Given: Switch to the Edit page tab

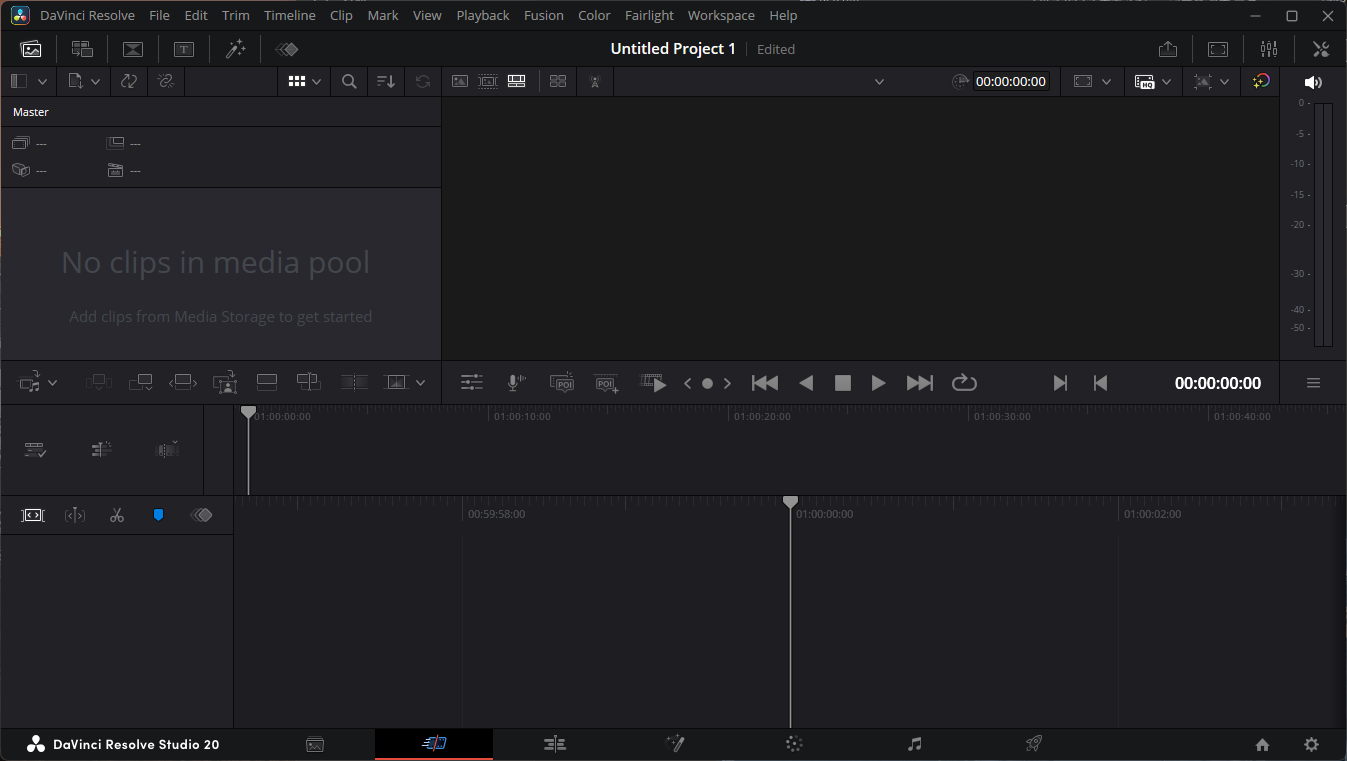Looking at the screenshot, I should coord(555,744).
